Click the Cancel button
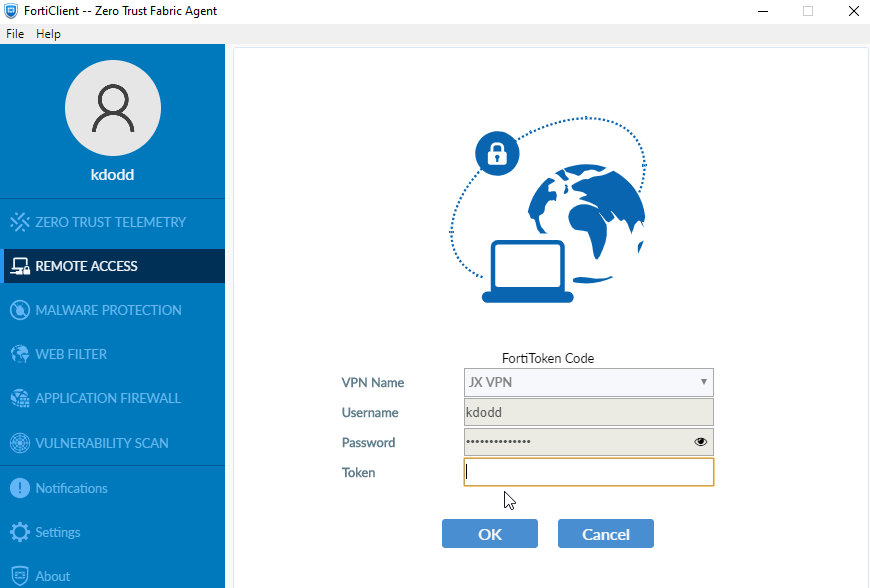870x588 pixels. point(606,534)
